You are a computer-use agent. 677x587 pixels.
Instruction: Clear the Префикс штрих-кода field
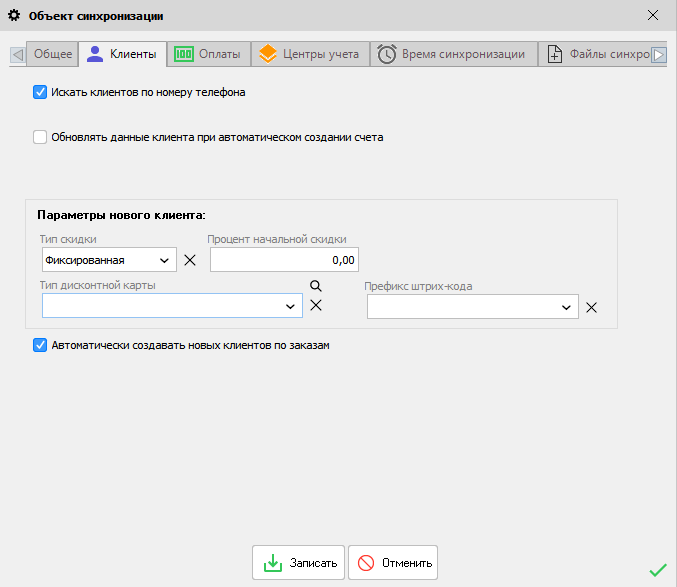[592, 307]
